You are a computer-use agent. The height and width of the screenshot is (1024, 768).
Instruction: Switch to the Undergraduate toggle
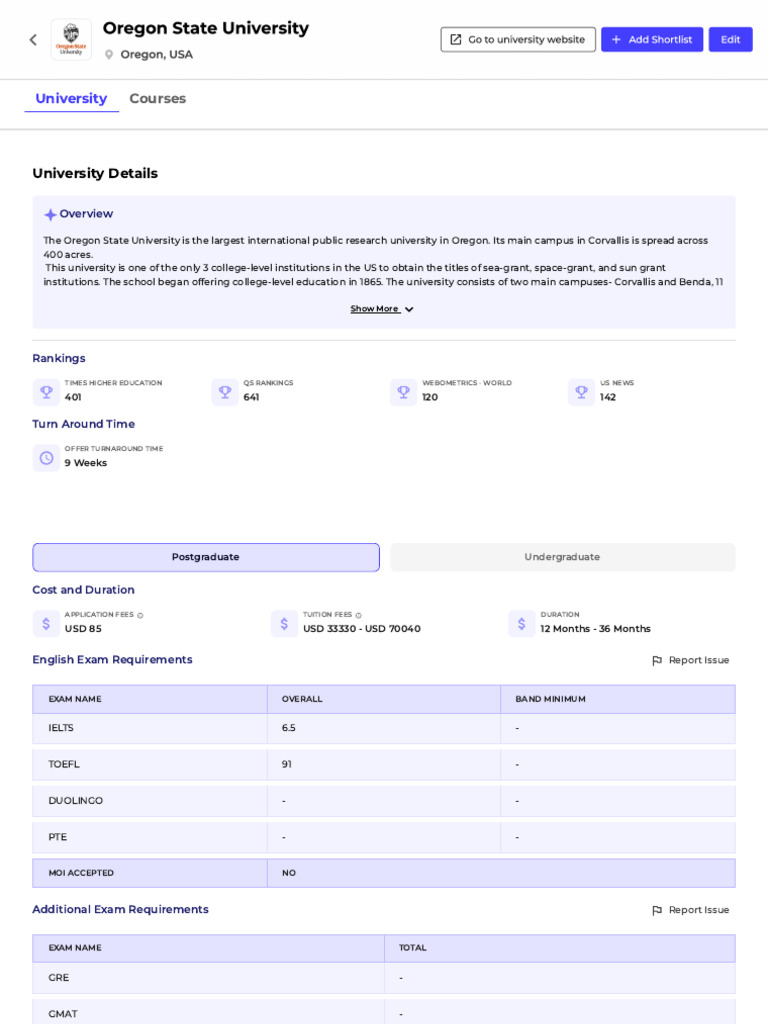[562, 557]
